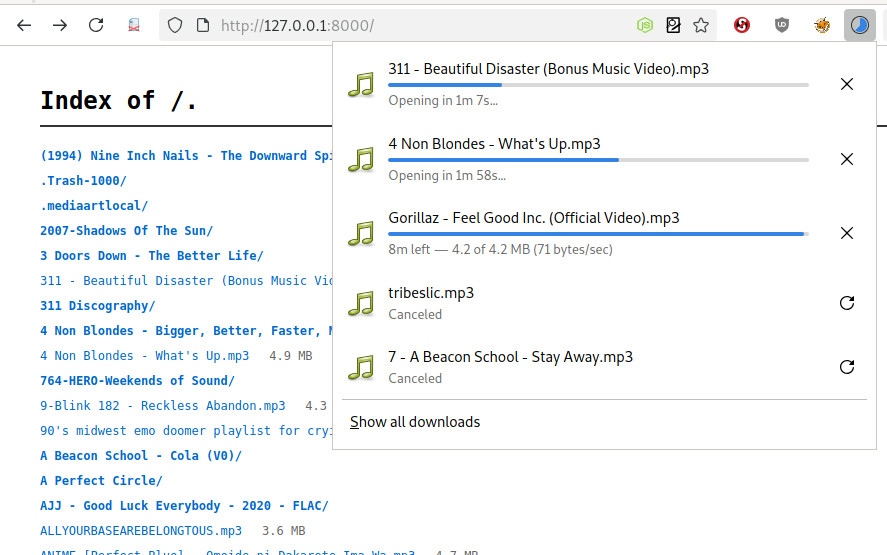The height and width of the screenshot is (555, 887).
Task: Open the uBlock Origin extension icon
Action: pos(782,25)
